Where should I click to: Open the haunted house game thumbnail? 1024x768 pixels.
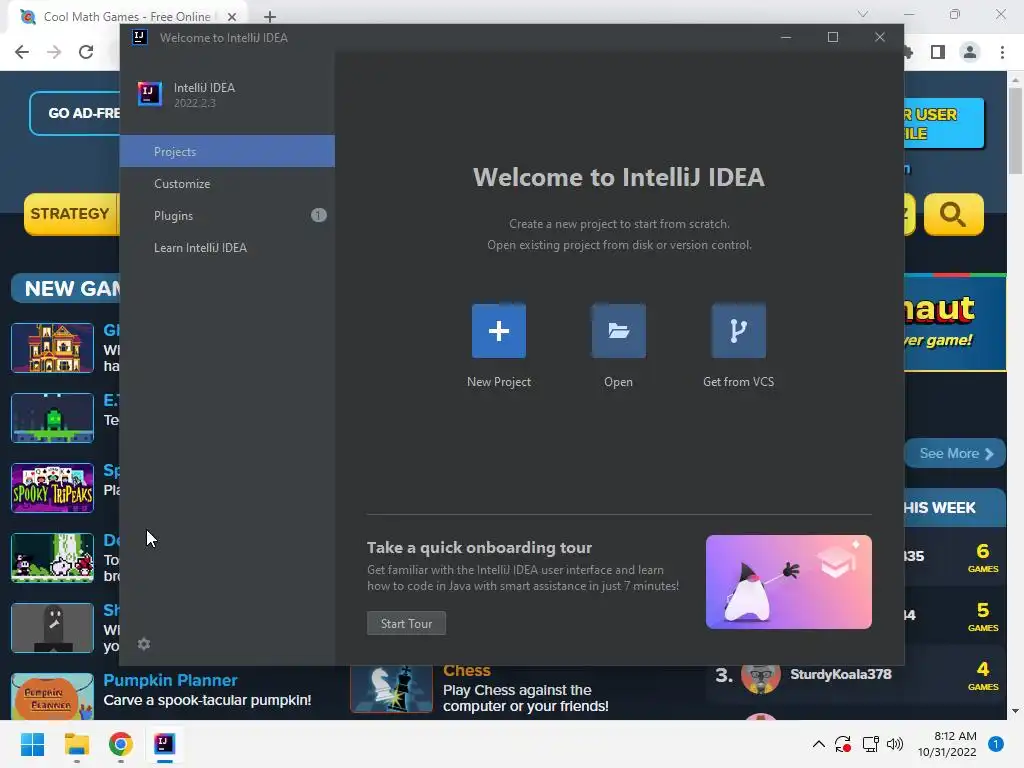click(52, 348)
